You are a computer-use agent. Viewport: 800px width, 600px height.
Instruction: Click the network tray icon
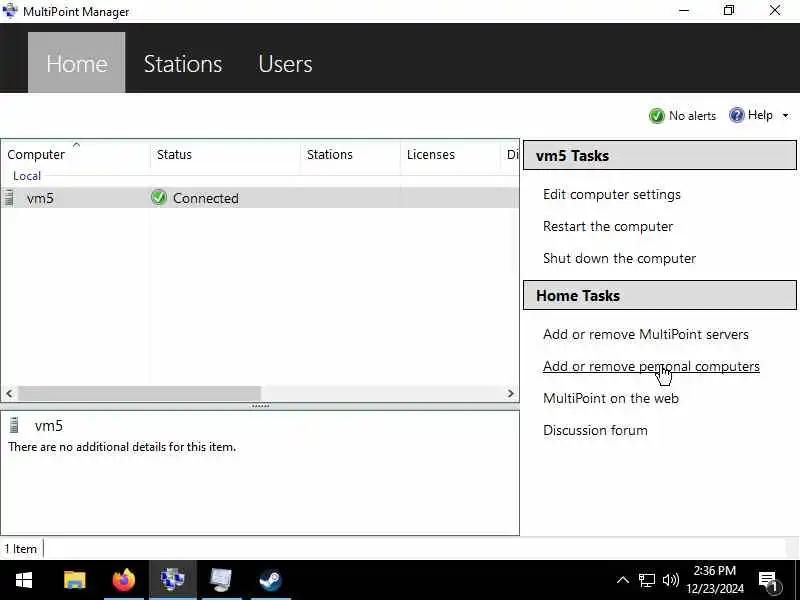pos(646,580)
